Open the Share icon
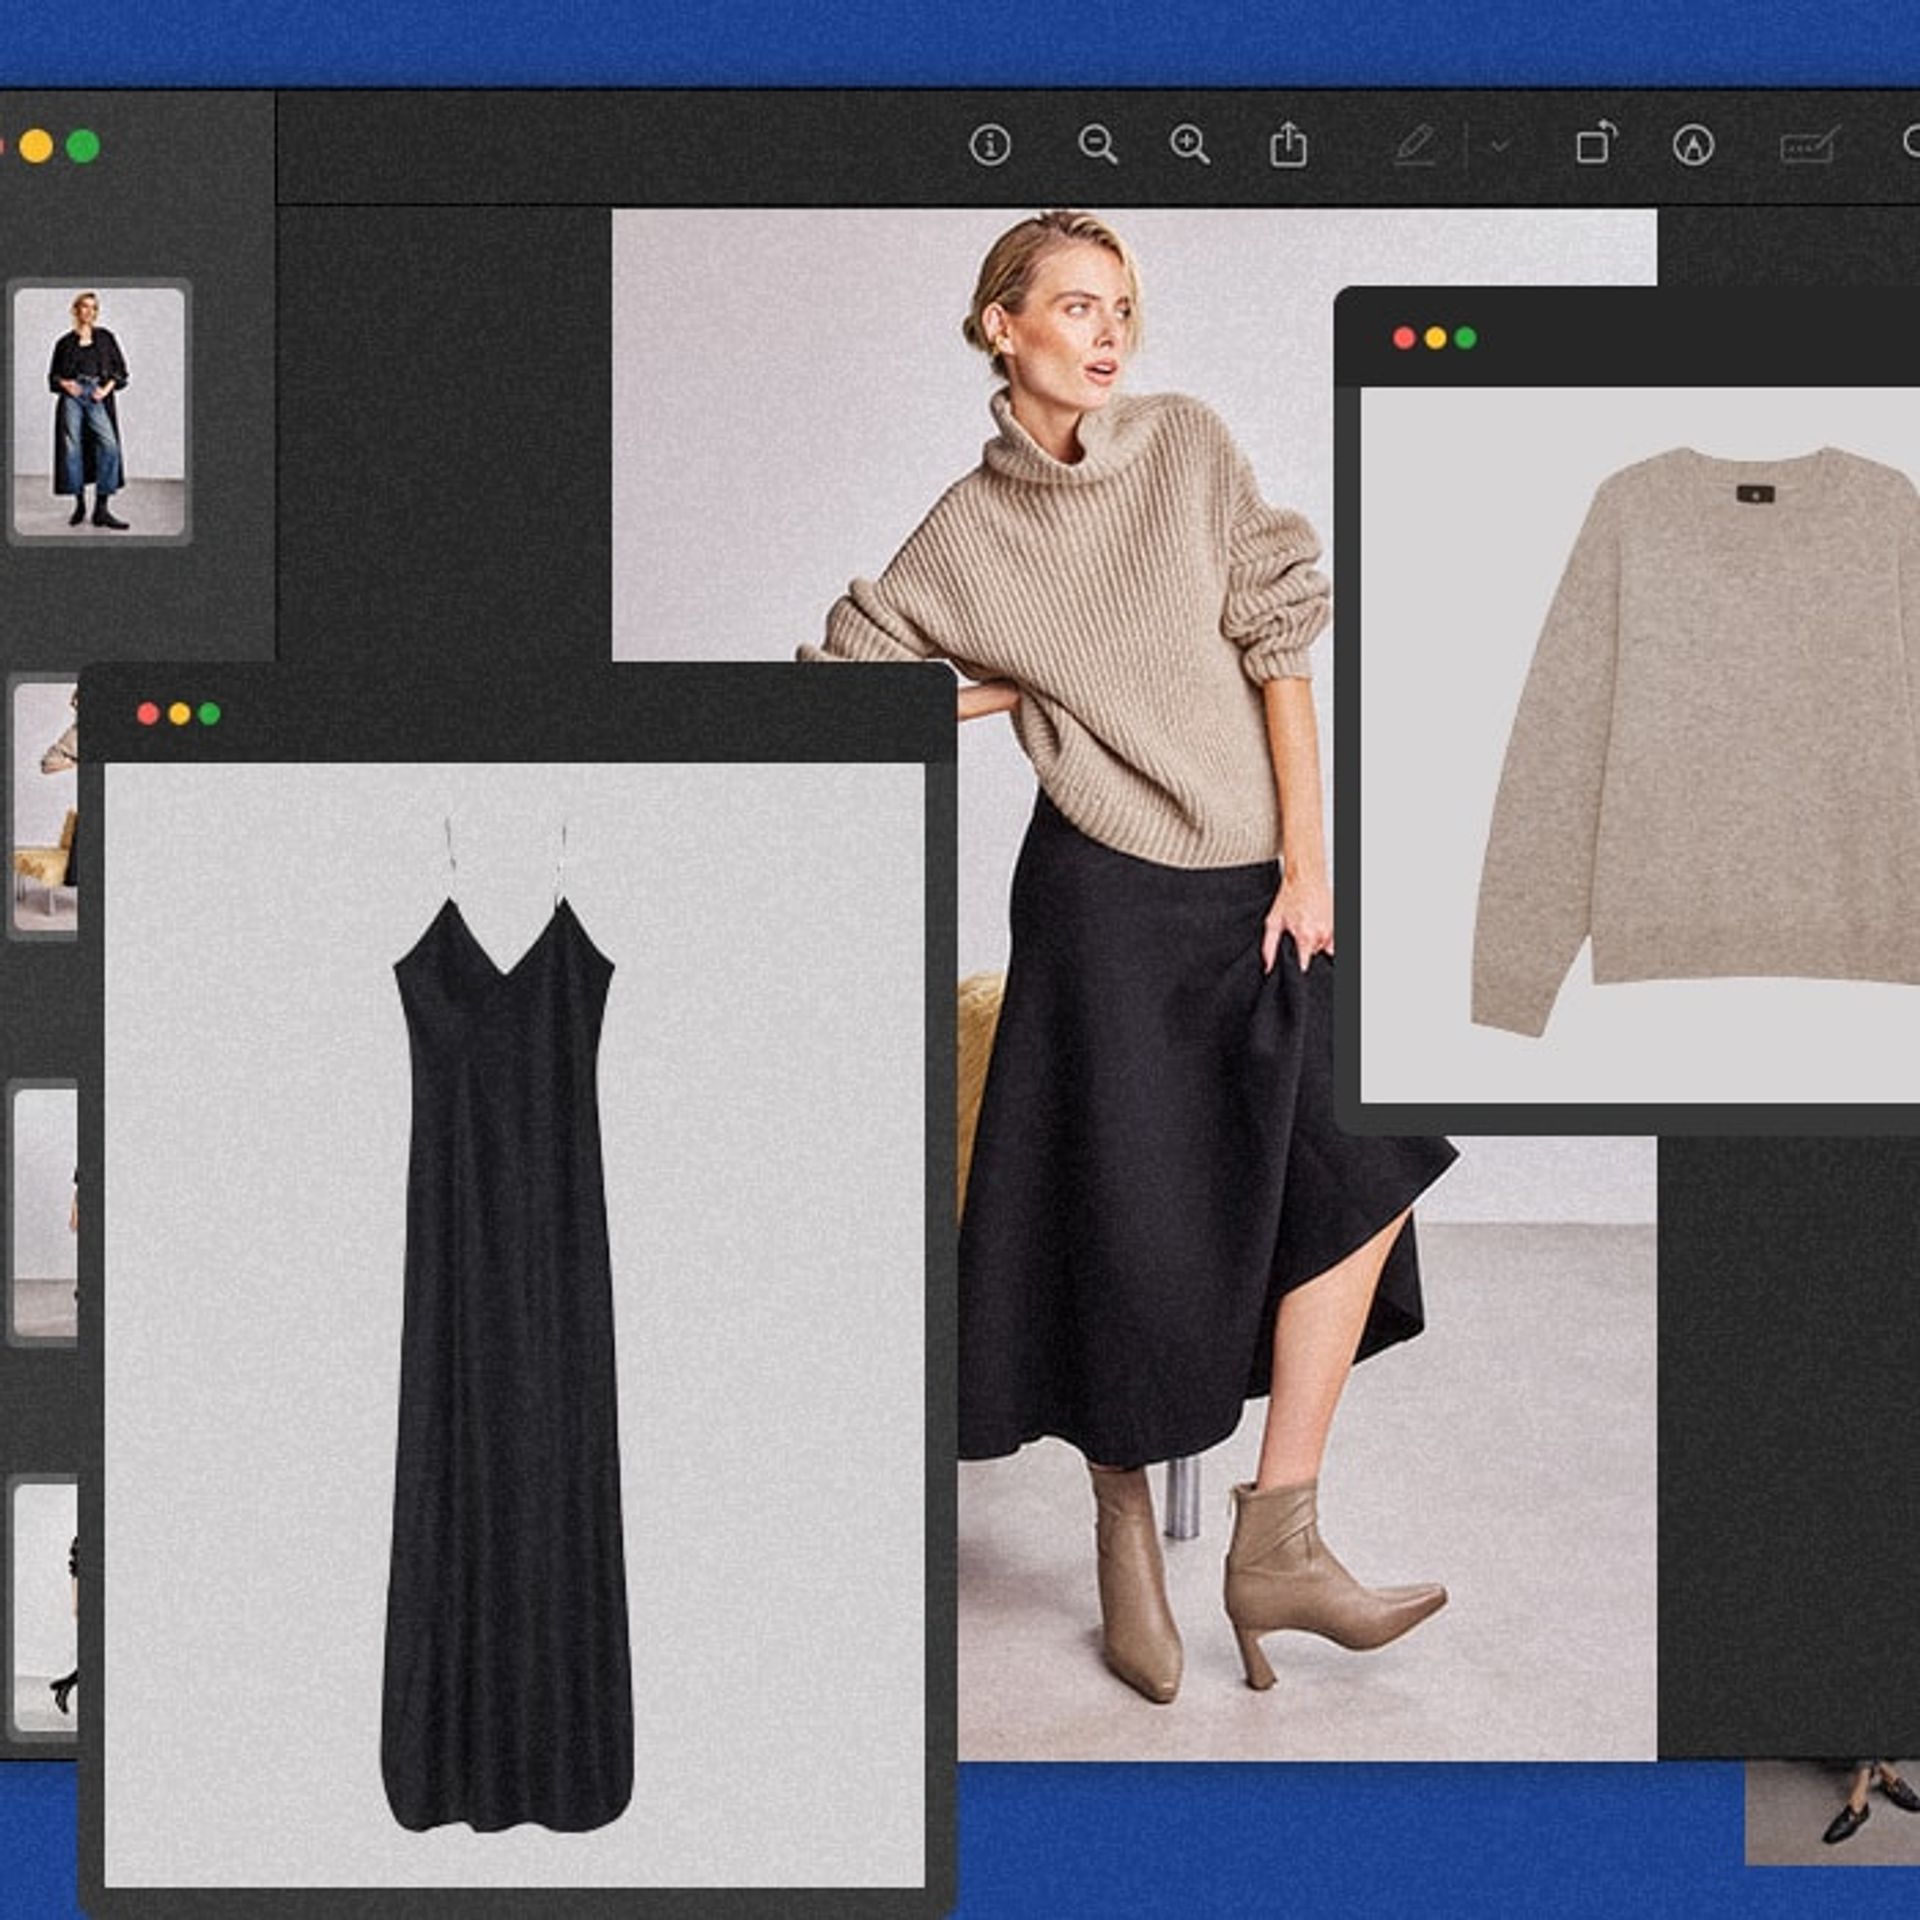The width and height of the screenshot is (1920, 1920). point(1288,146)
